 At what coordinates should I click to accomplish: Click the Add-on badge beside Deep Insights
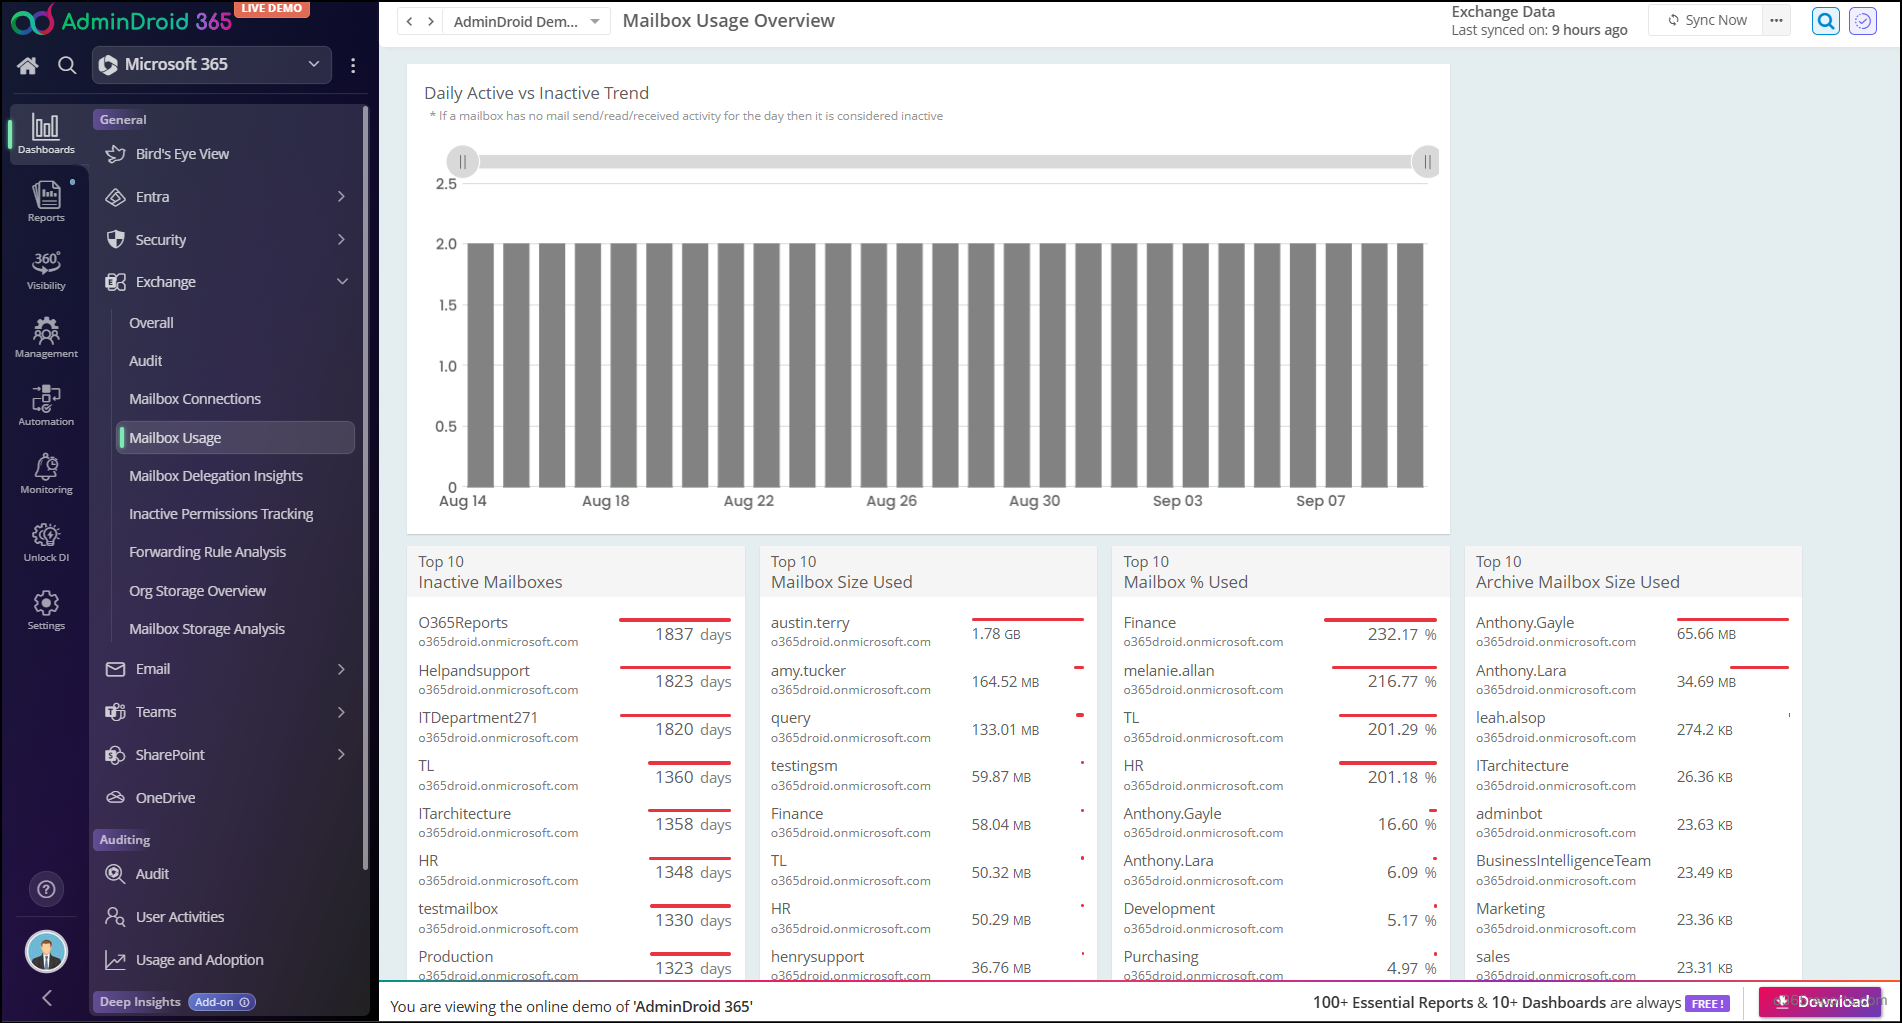(x=222, y=1002)
